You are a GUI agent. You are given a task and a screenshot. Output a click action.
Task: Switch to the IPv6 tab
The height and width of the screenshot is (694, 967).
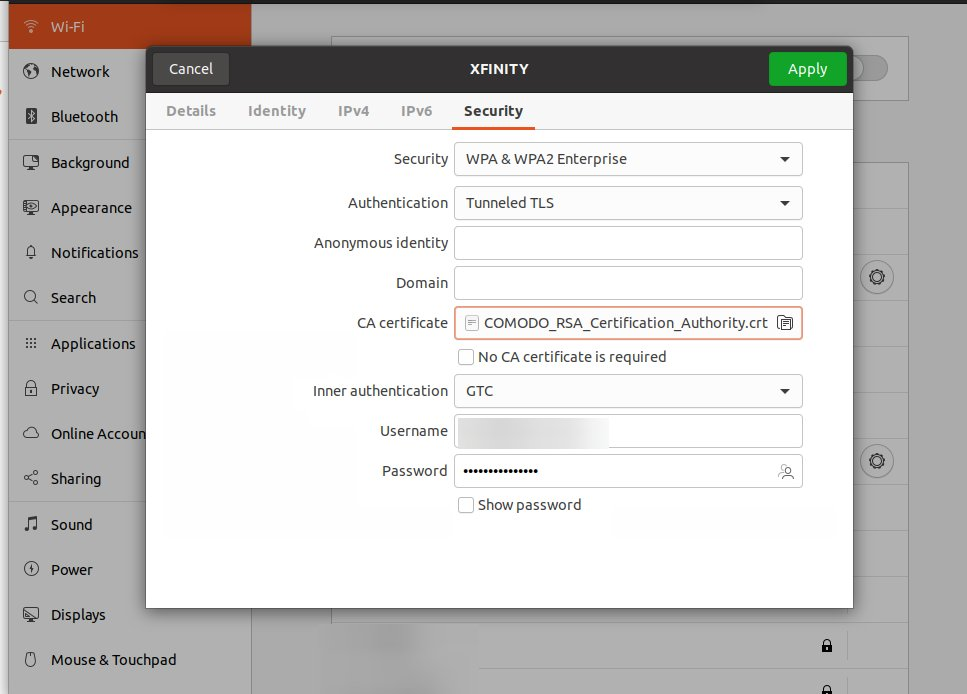(416, 111)
